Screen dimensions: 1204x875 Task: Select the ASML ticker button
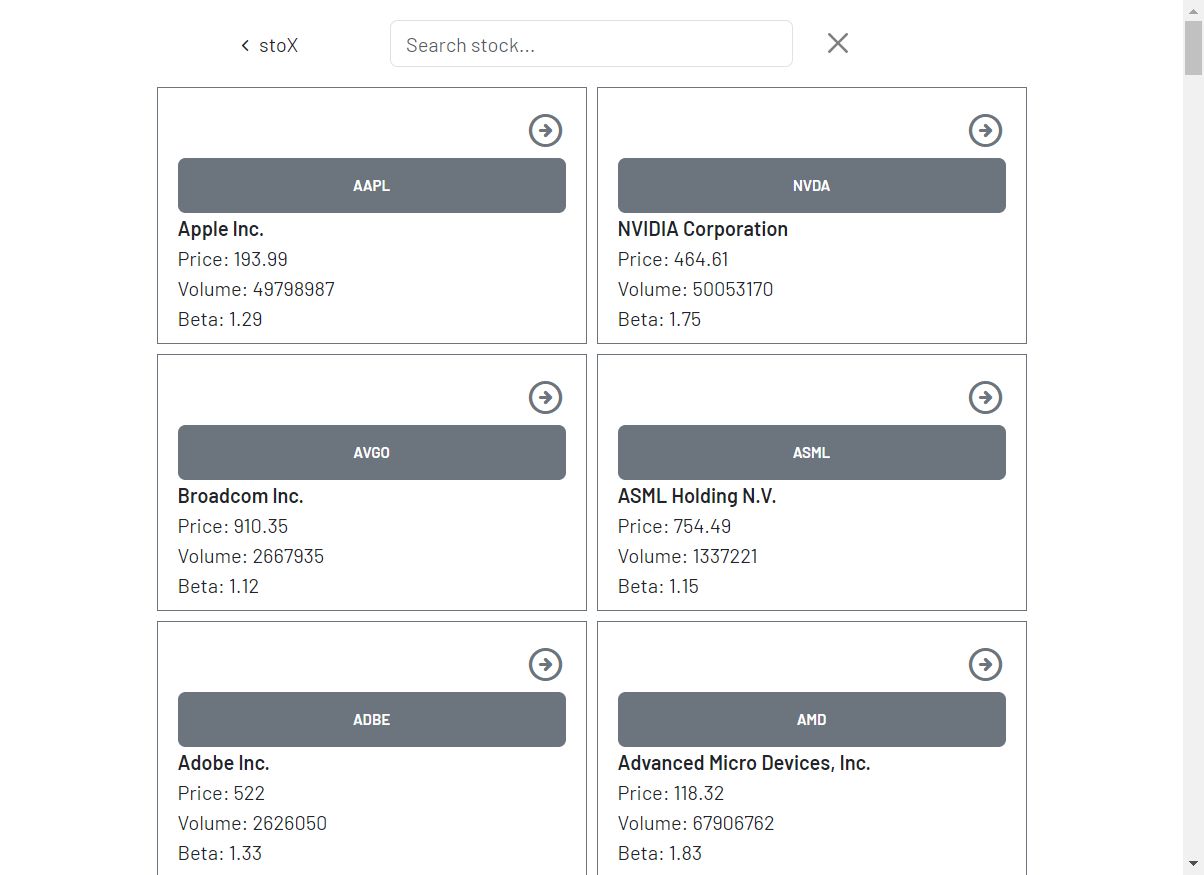812,452
